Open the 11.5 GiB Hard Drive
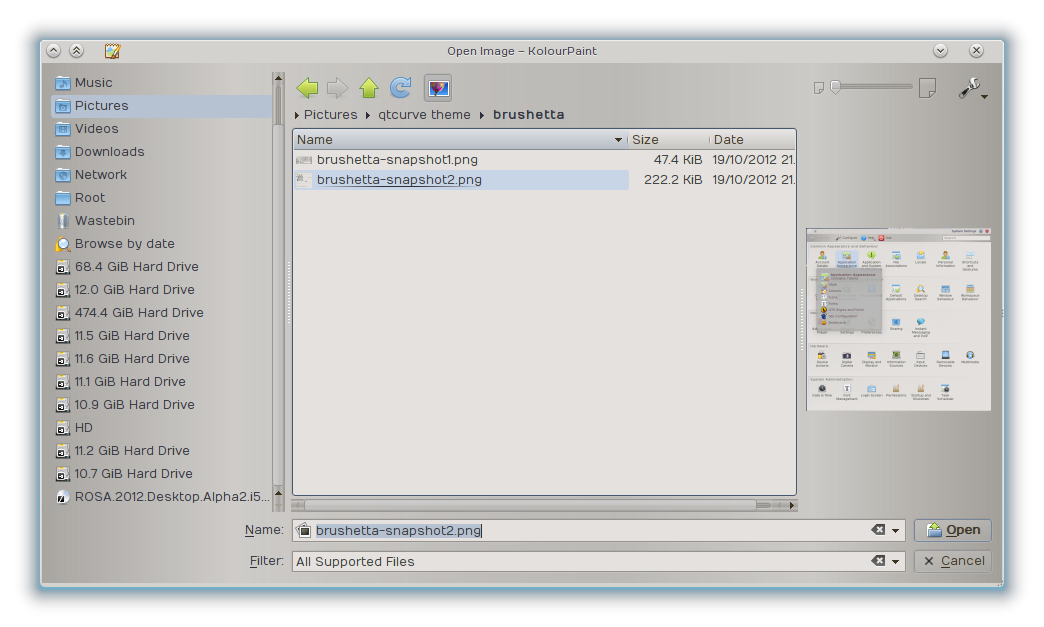This screenshot has width=1044, height=627. pyautogui.click(x=161, y=335)
